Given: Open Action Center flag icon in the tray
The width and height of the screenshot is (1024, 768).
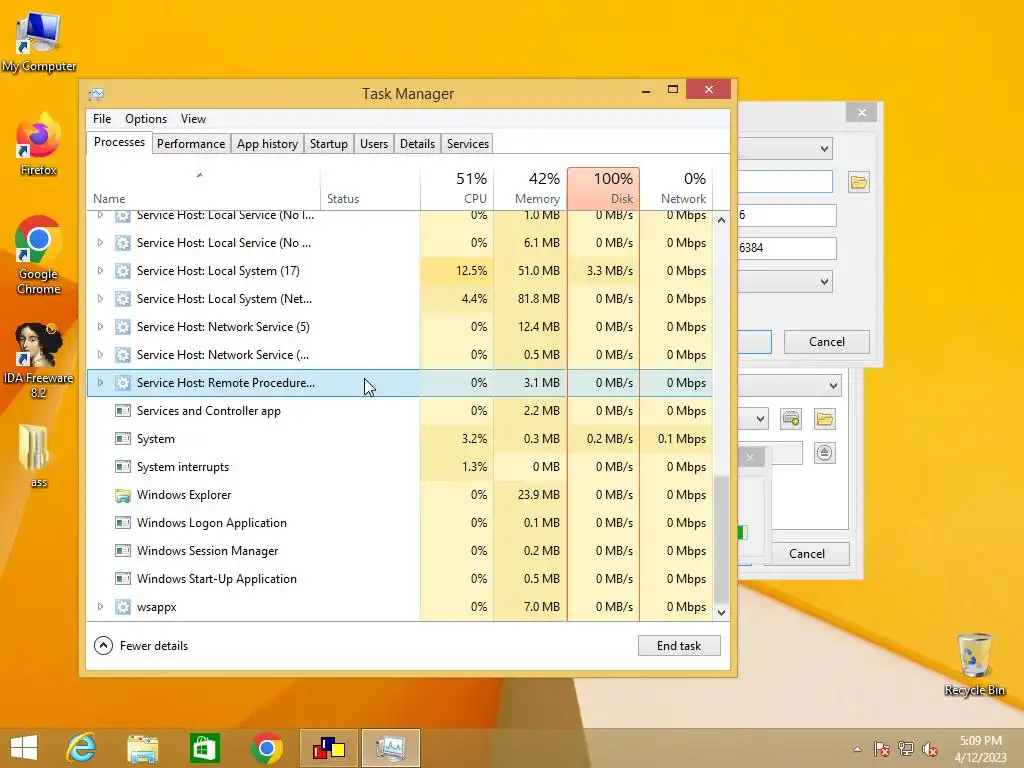Looking at the screenshot, I should point(882,749).
